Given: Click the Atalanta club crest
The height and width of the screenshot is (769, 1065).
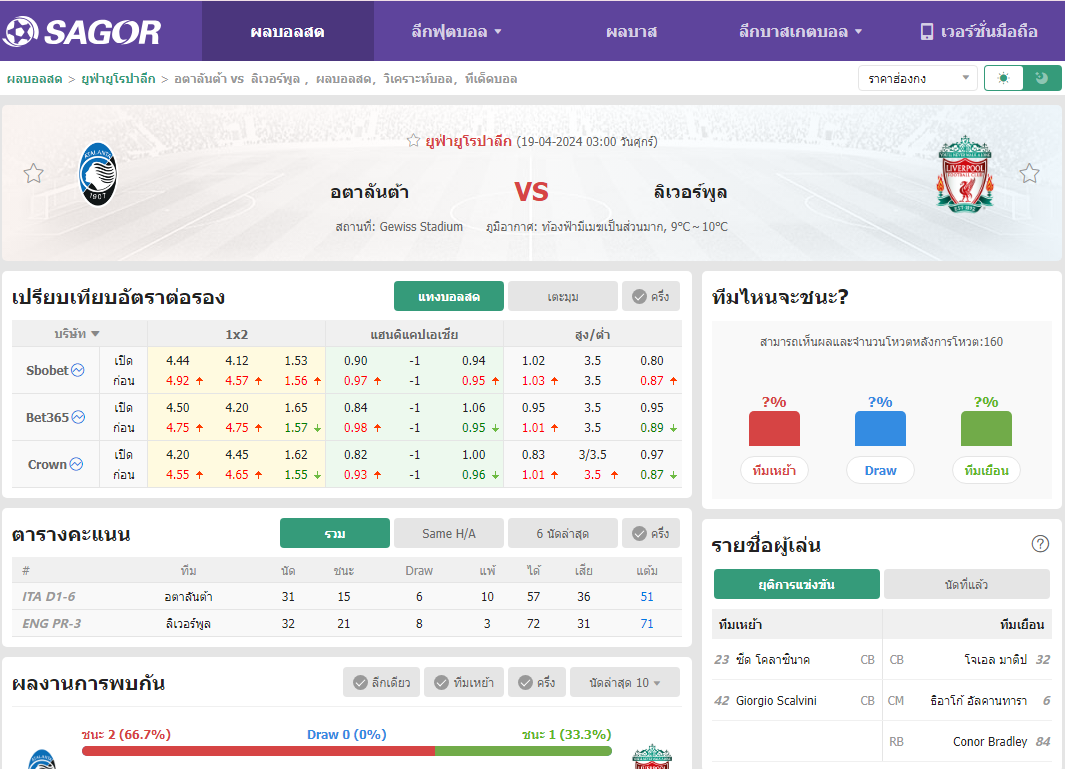Looking at the screenshot, I should (98, 175).
